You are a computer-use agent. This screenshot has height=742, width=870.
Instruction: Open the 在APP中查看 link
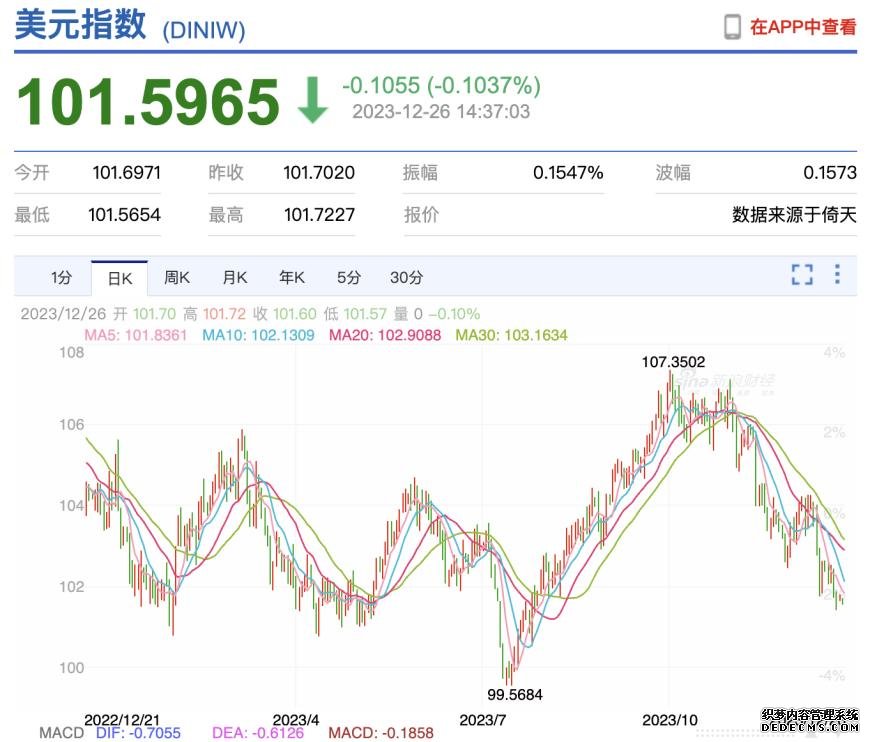(x=803, y=27)
